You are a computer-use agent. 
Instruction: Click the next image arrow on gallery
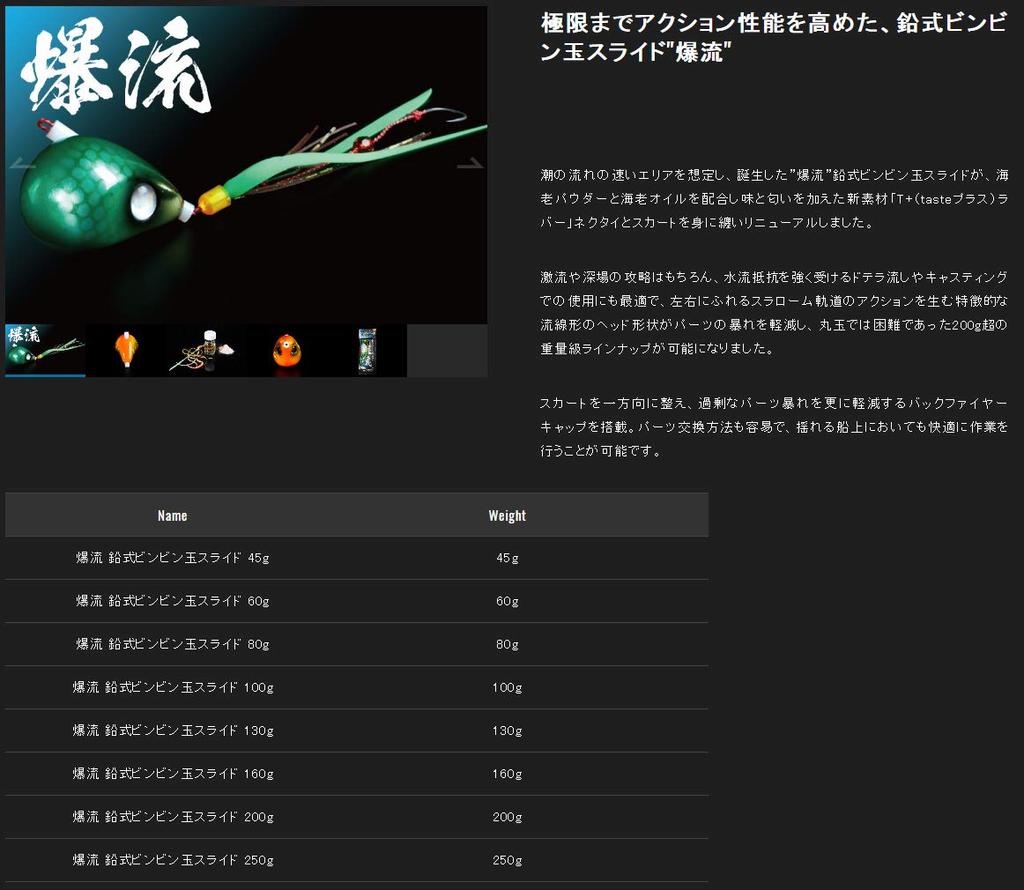[x=470, y=164]
